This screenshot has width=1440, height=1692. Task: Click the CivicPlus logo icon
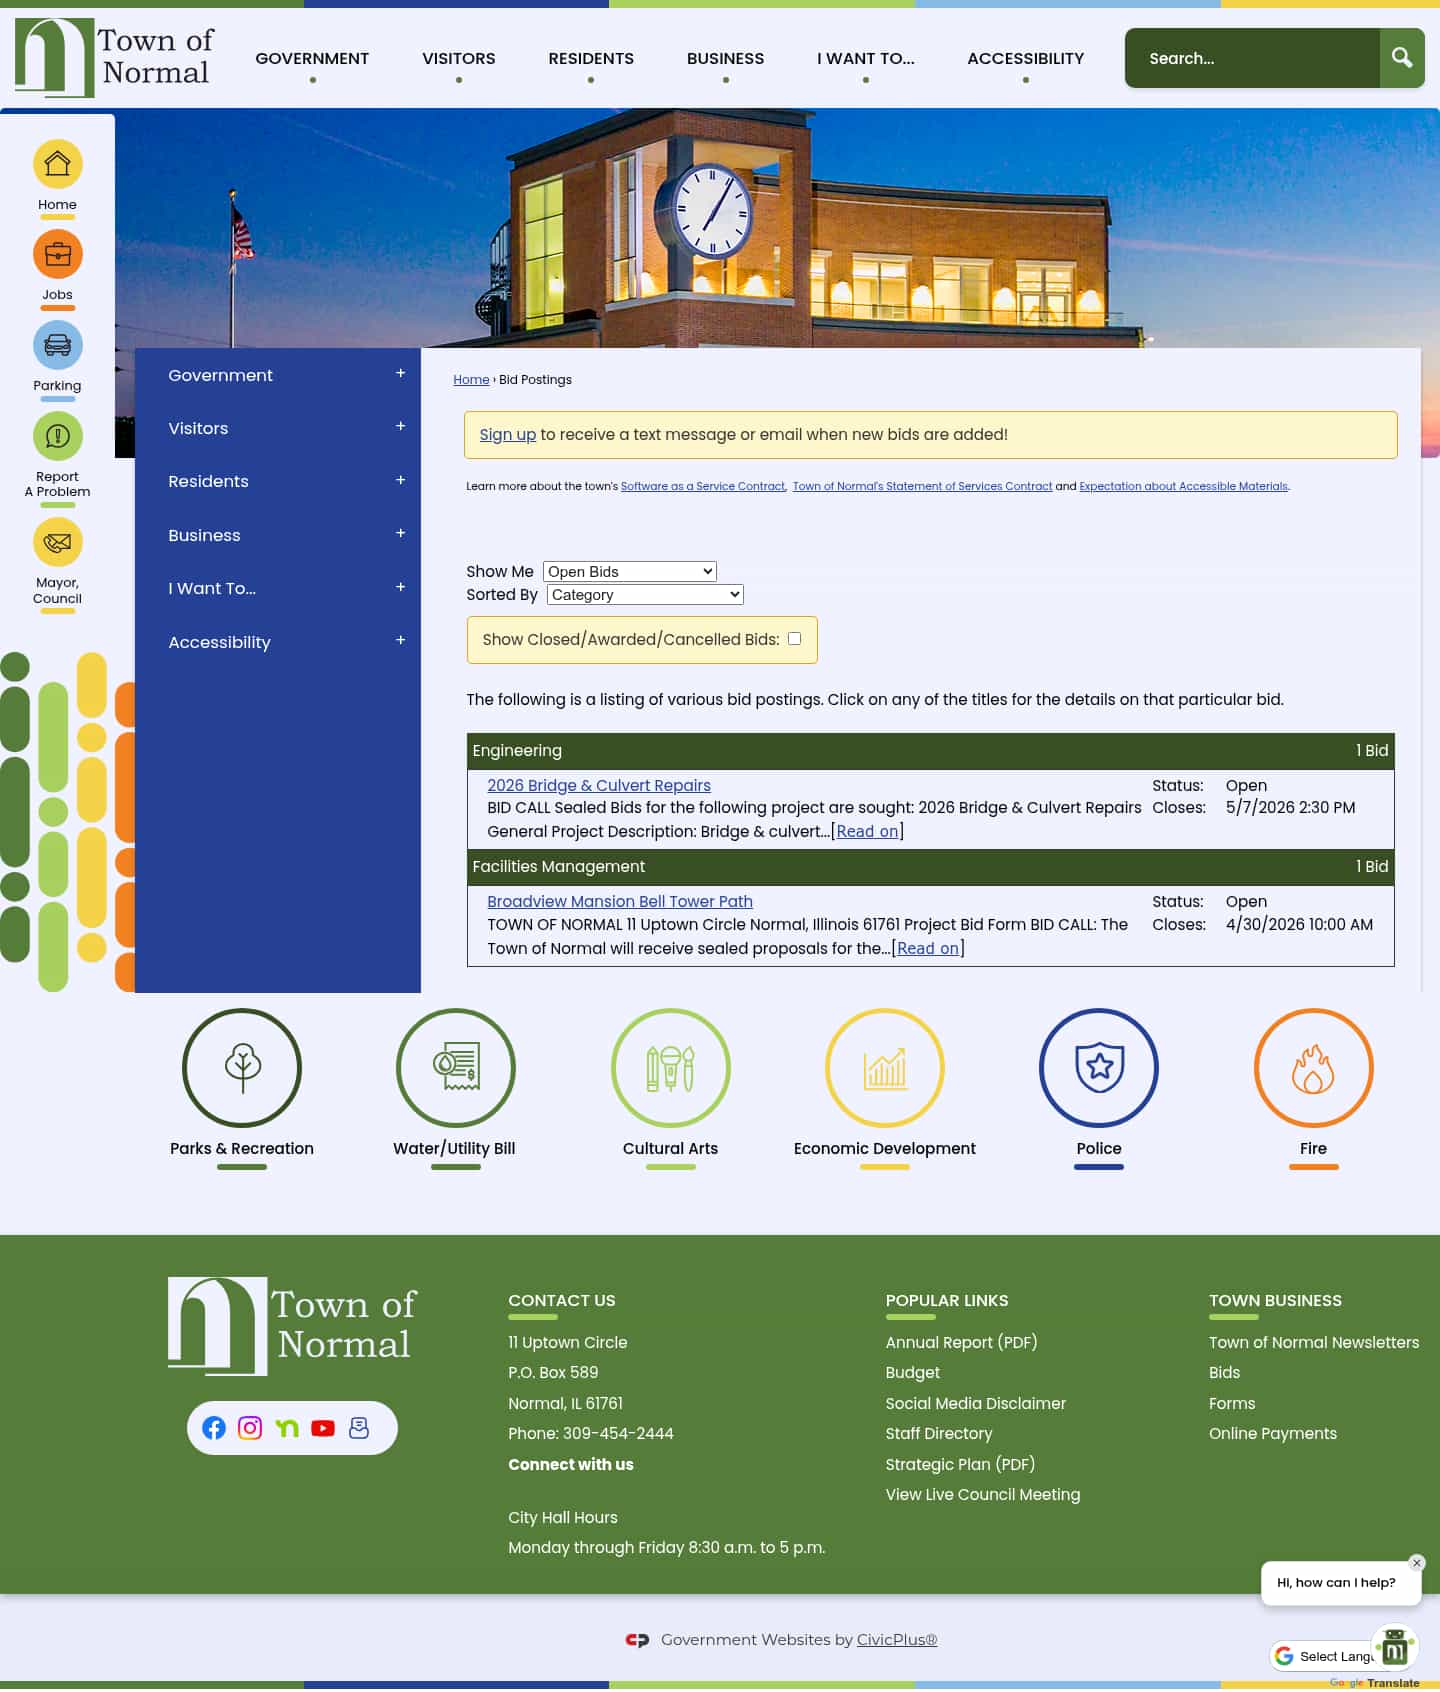pyautogui.click(x=637, y=1640)
